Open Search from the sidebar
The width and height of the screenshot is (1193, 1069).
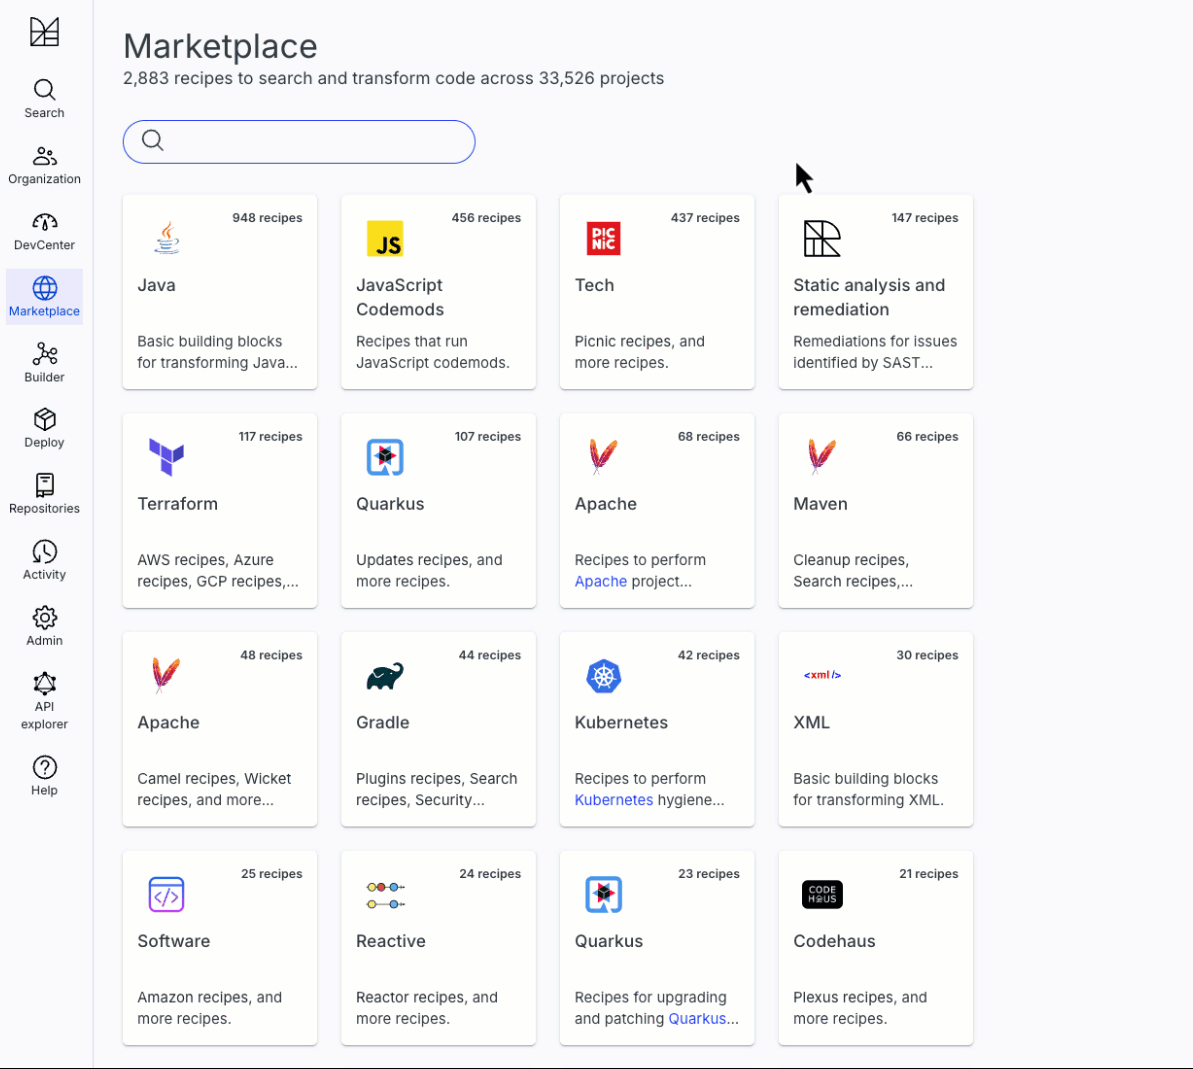tap(44, 99)
